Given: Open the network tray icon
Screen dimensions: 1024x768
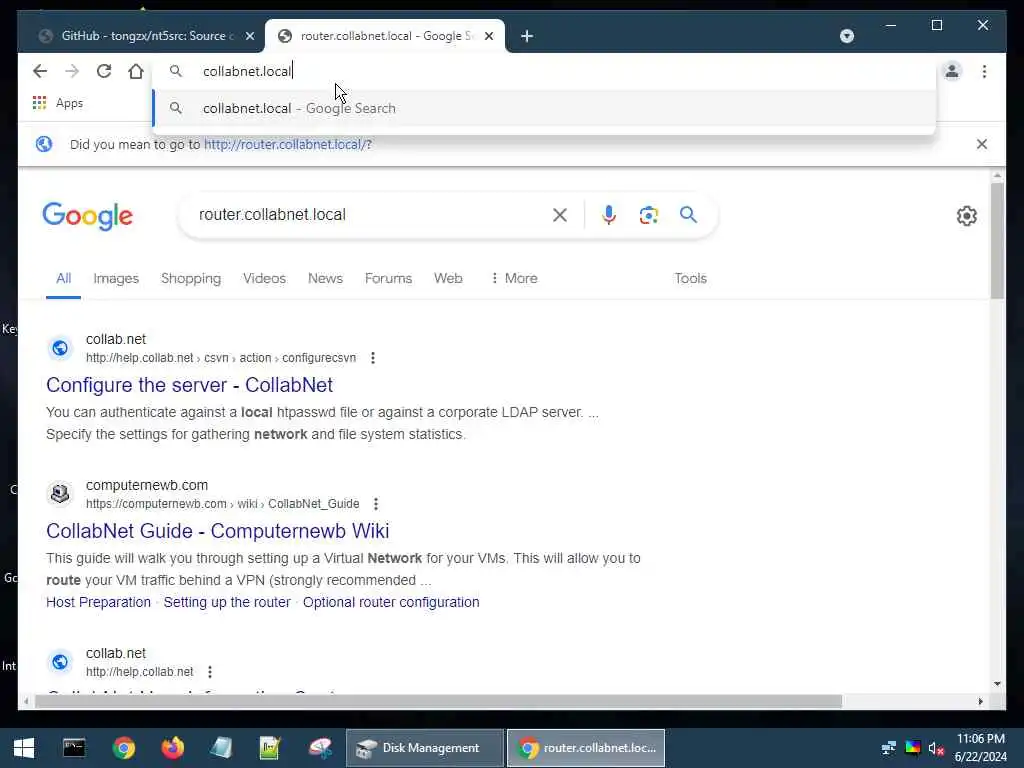Looking at the screenshot, I should (889, 748).
